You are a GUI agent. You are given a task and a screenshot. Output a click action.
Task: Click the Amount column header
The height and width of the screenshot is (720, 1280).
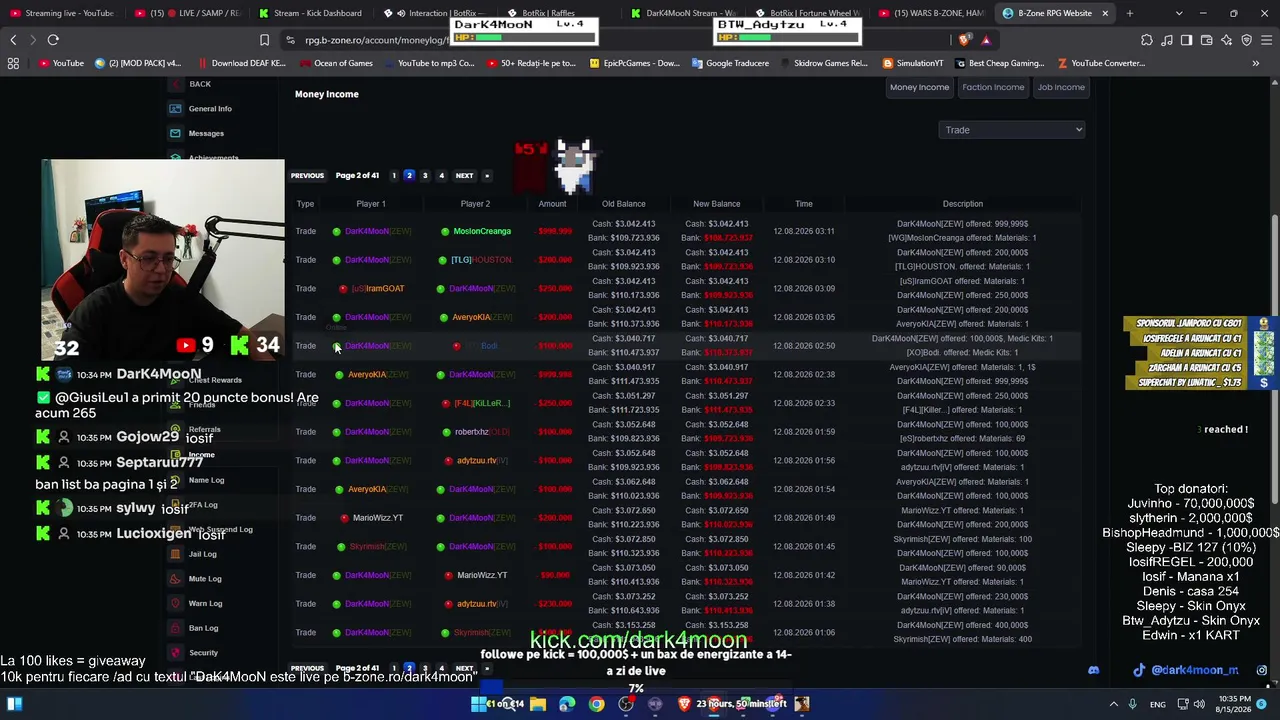point(552,204)
